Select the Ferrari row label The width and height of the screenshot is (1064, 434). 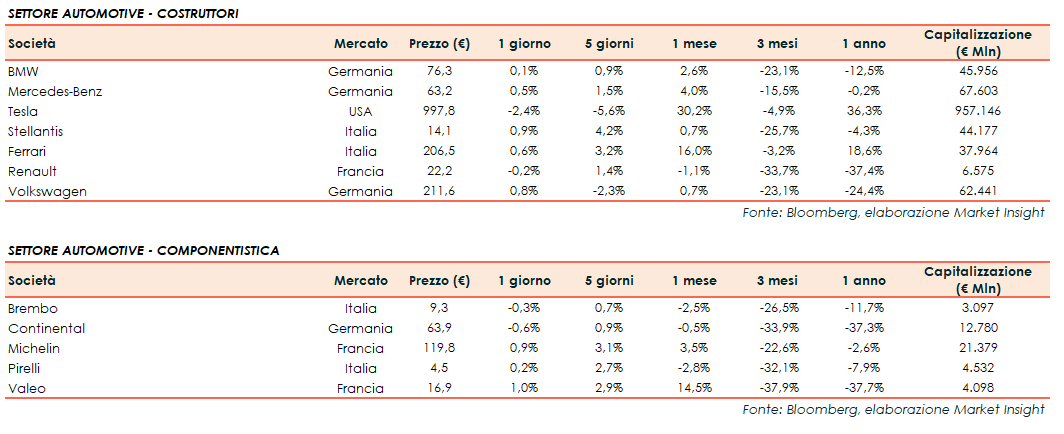[x=26, y=151]
